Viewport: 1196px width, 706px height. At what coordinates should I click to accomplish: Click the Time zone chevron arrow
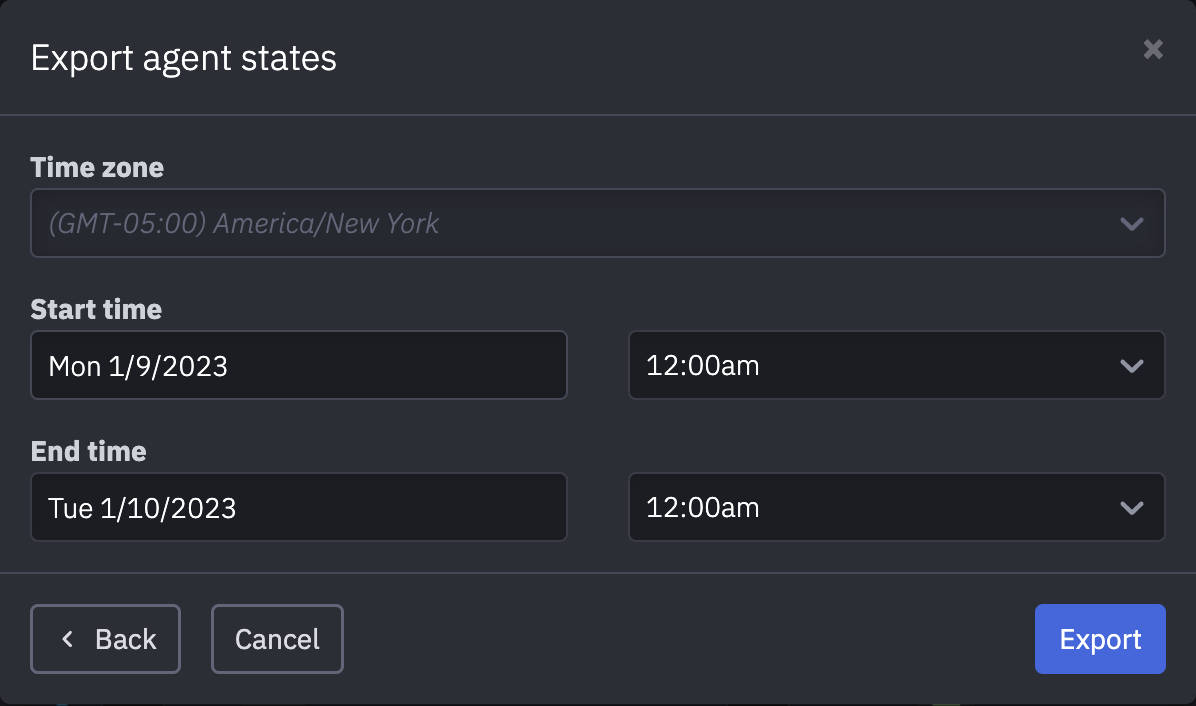click(x=1131, y=224)
